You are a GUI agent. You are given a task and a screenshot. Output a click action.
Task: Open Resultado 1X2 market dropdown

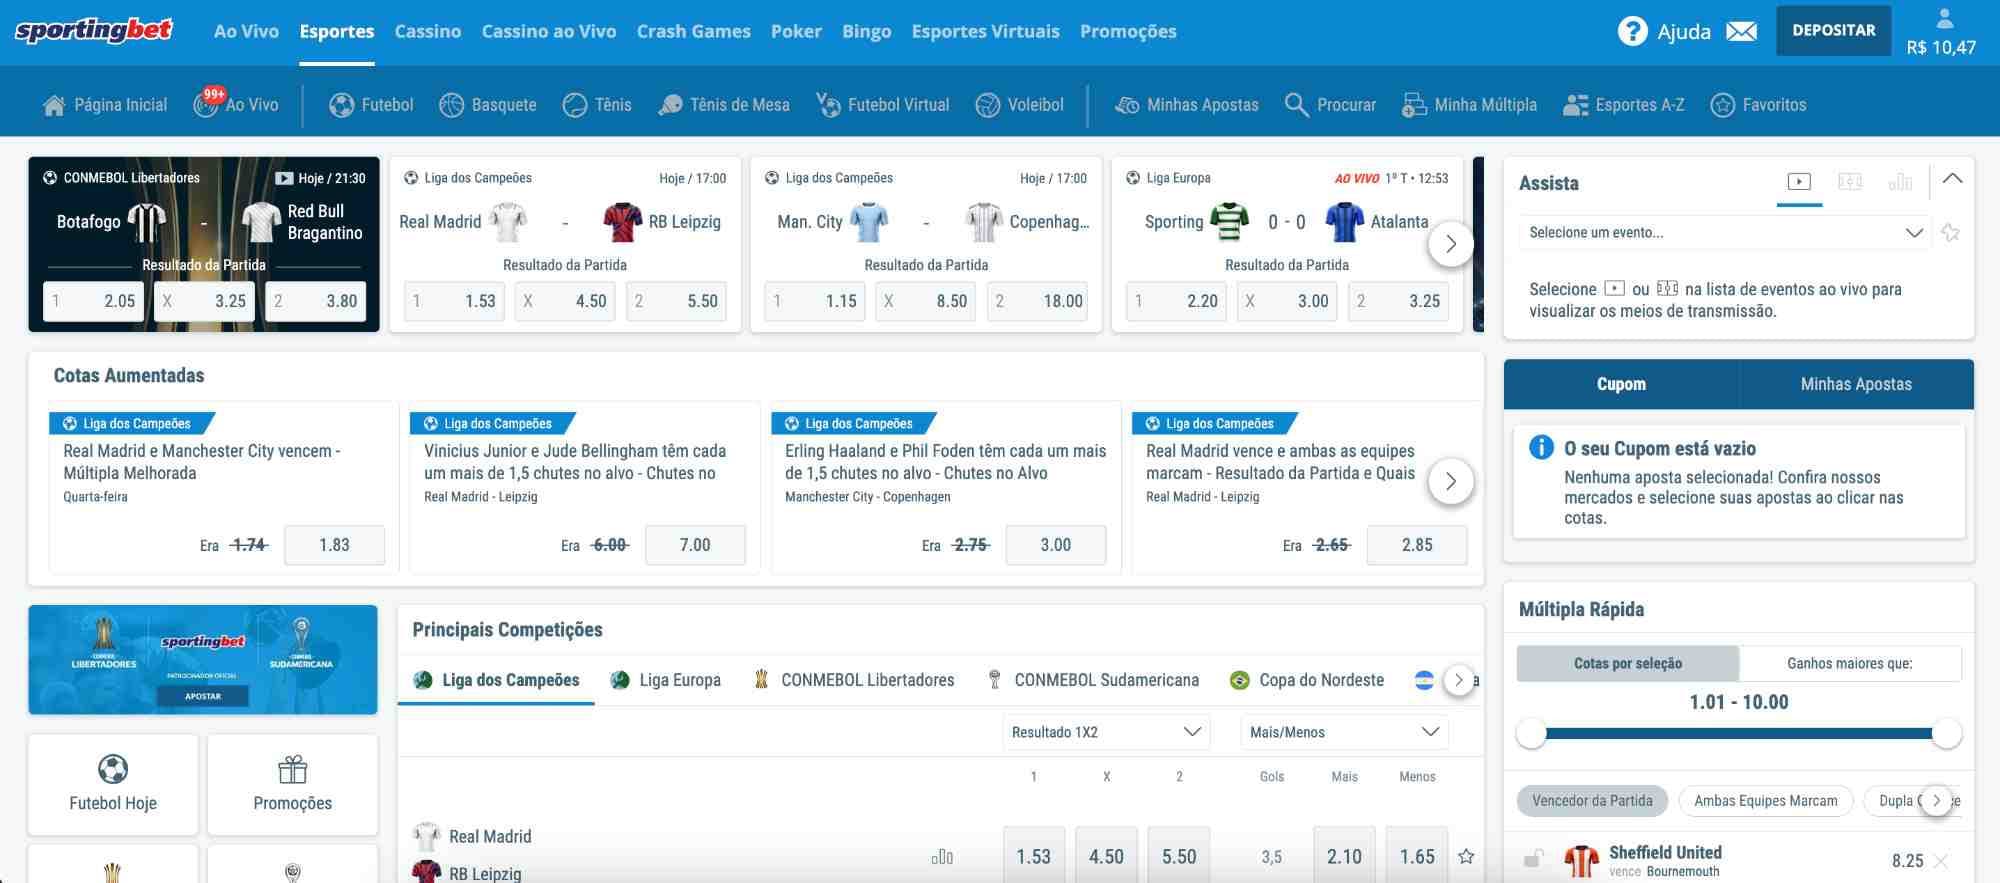coord(1106,732)
